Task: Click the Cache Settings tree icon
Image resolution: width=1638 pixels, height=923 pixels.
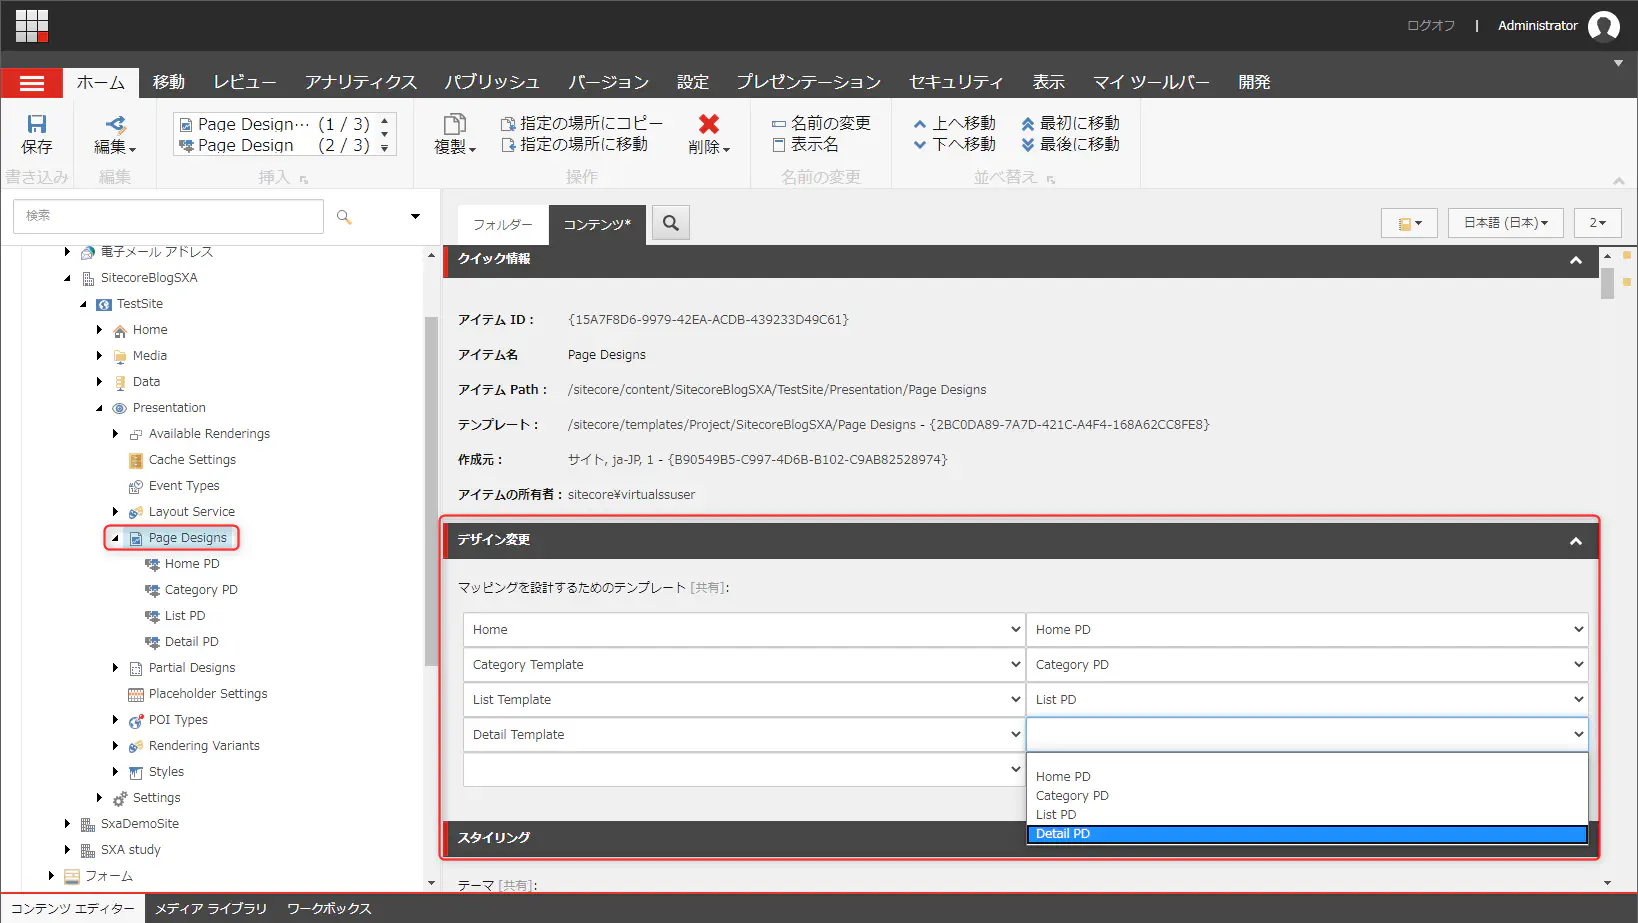Action: 136,460
